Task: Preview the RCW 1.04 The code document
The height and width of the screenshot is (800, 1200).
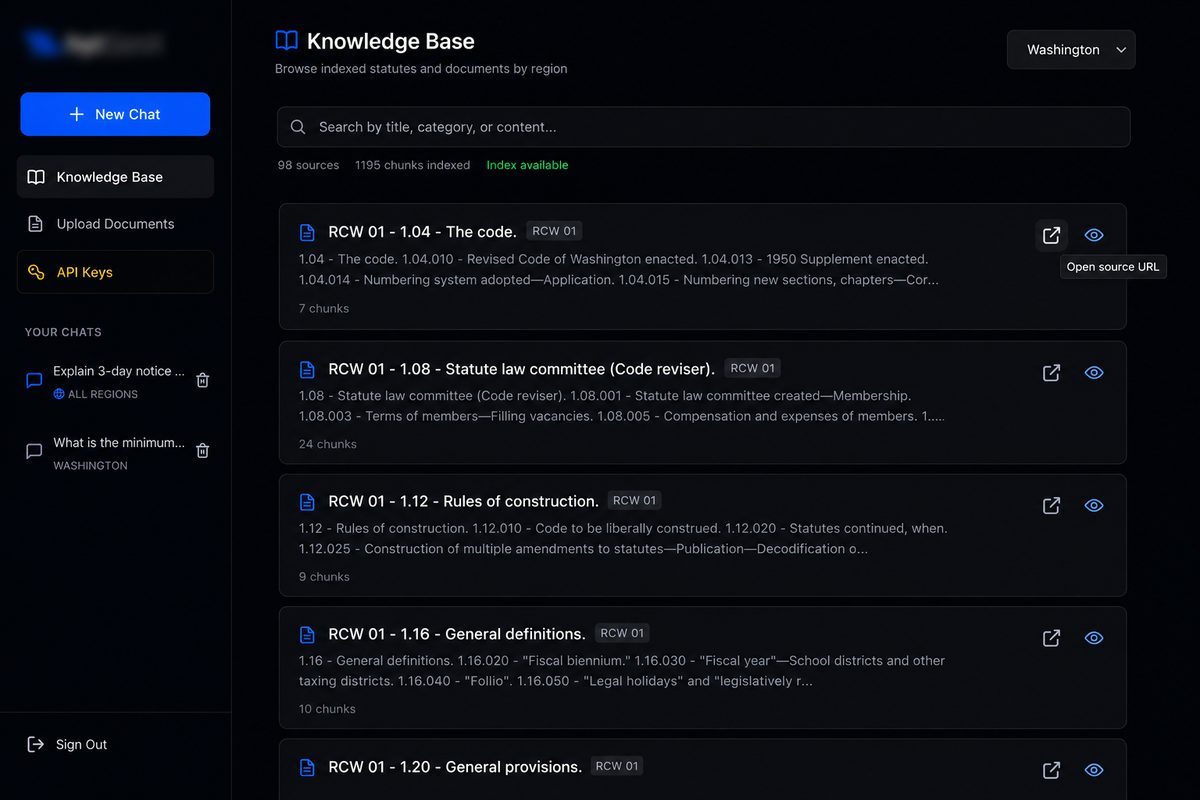Action: pos(1094,235)
